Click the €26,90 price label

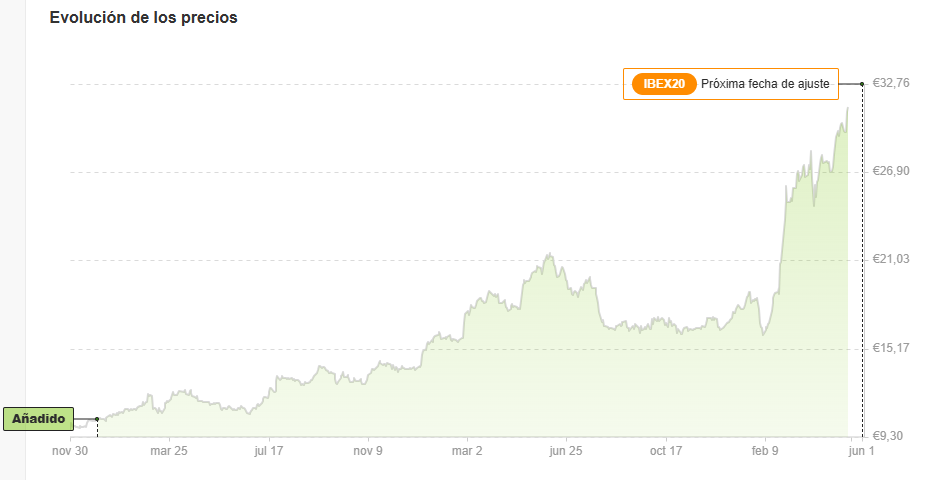pos(890,171)
